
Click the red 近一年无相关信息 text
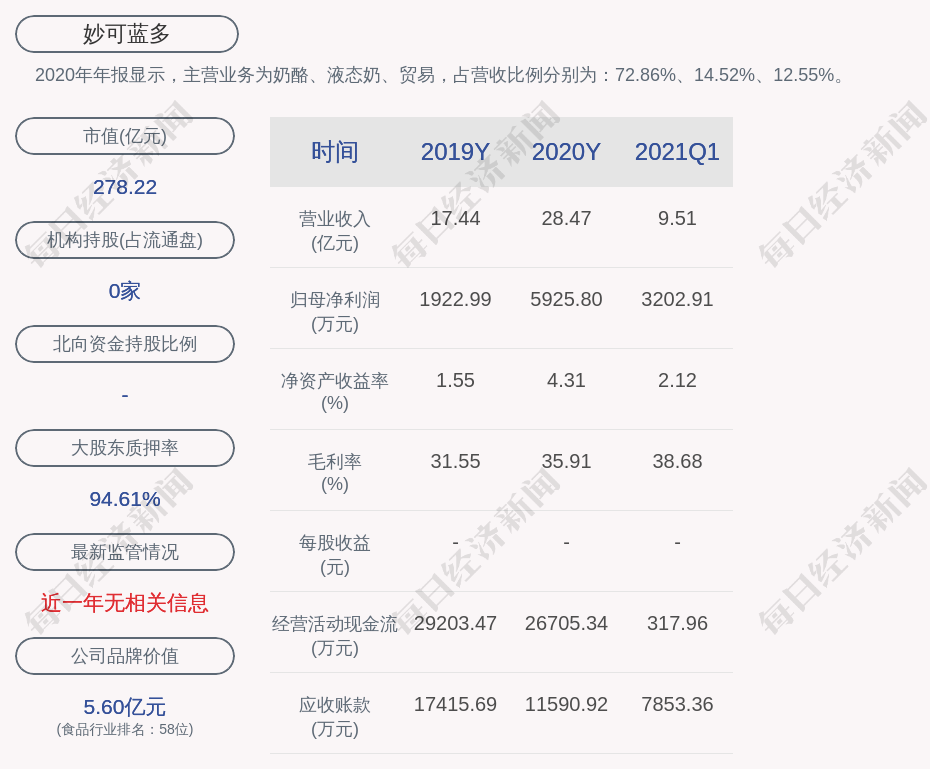[x=125, y=603]
